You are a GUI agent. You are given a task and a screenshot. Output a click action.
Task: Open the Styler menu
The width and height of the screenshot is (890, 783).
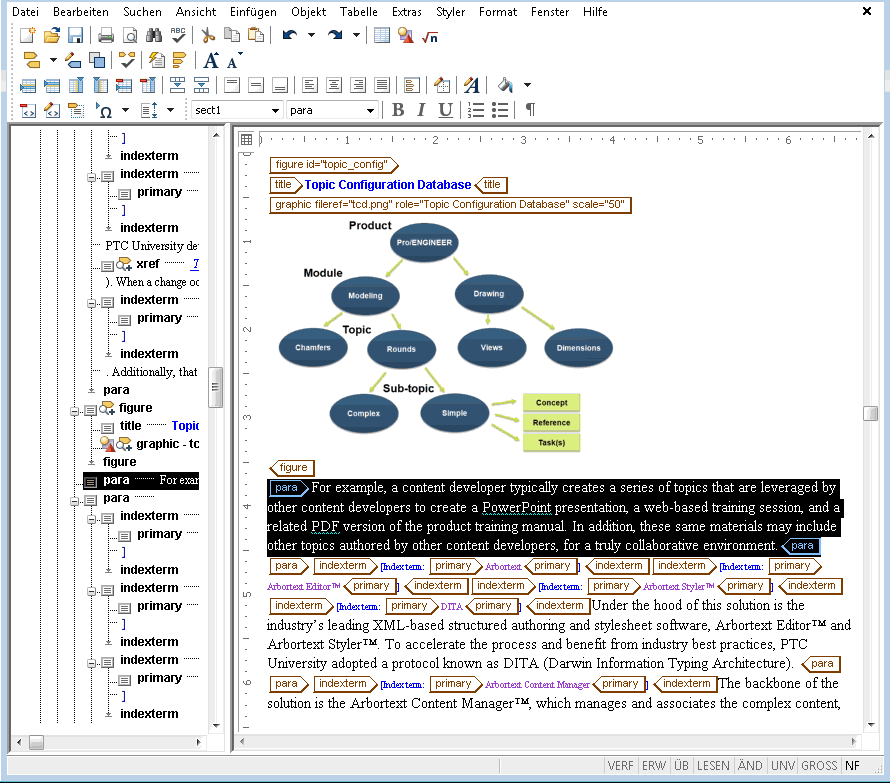tap(450, 12)
